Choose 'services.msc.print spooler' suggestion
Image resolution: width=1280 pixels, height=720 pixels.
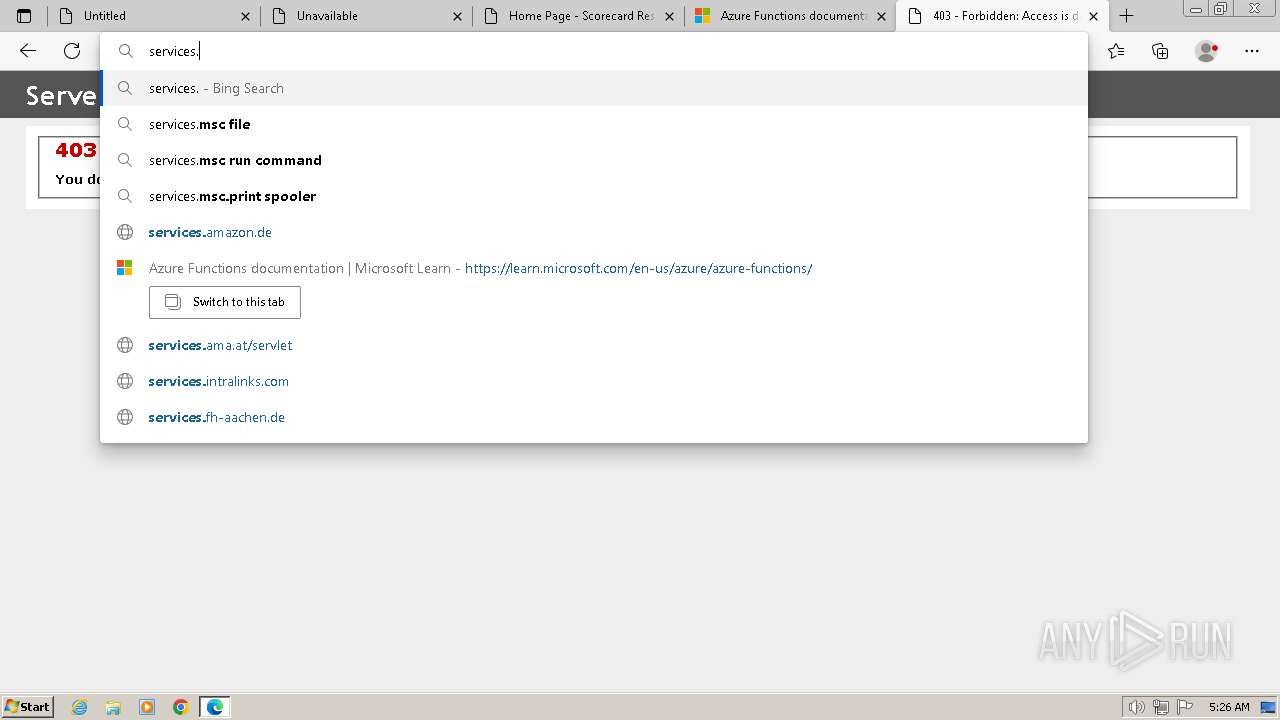(x=594, y=196)
